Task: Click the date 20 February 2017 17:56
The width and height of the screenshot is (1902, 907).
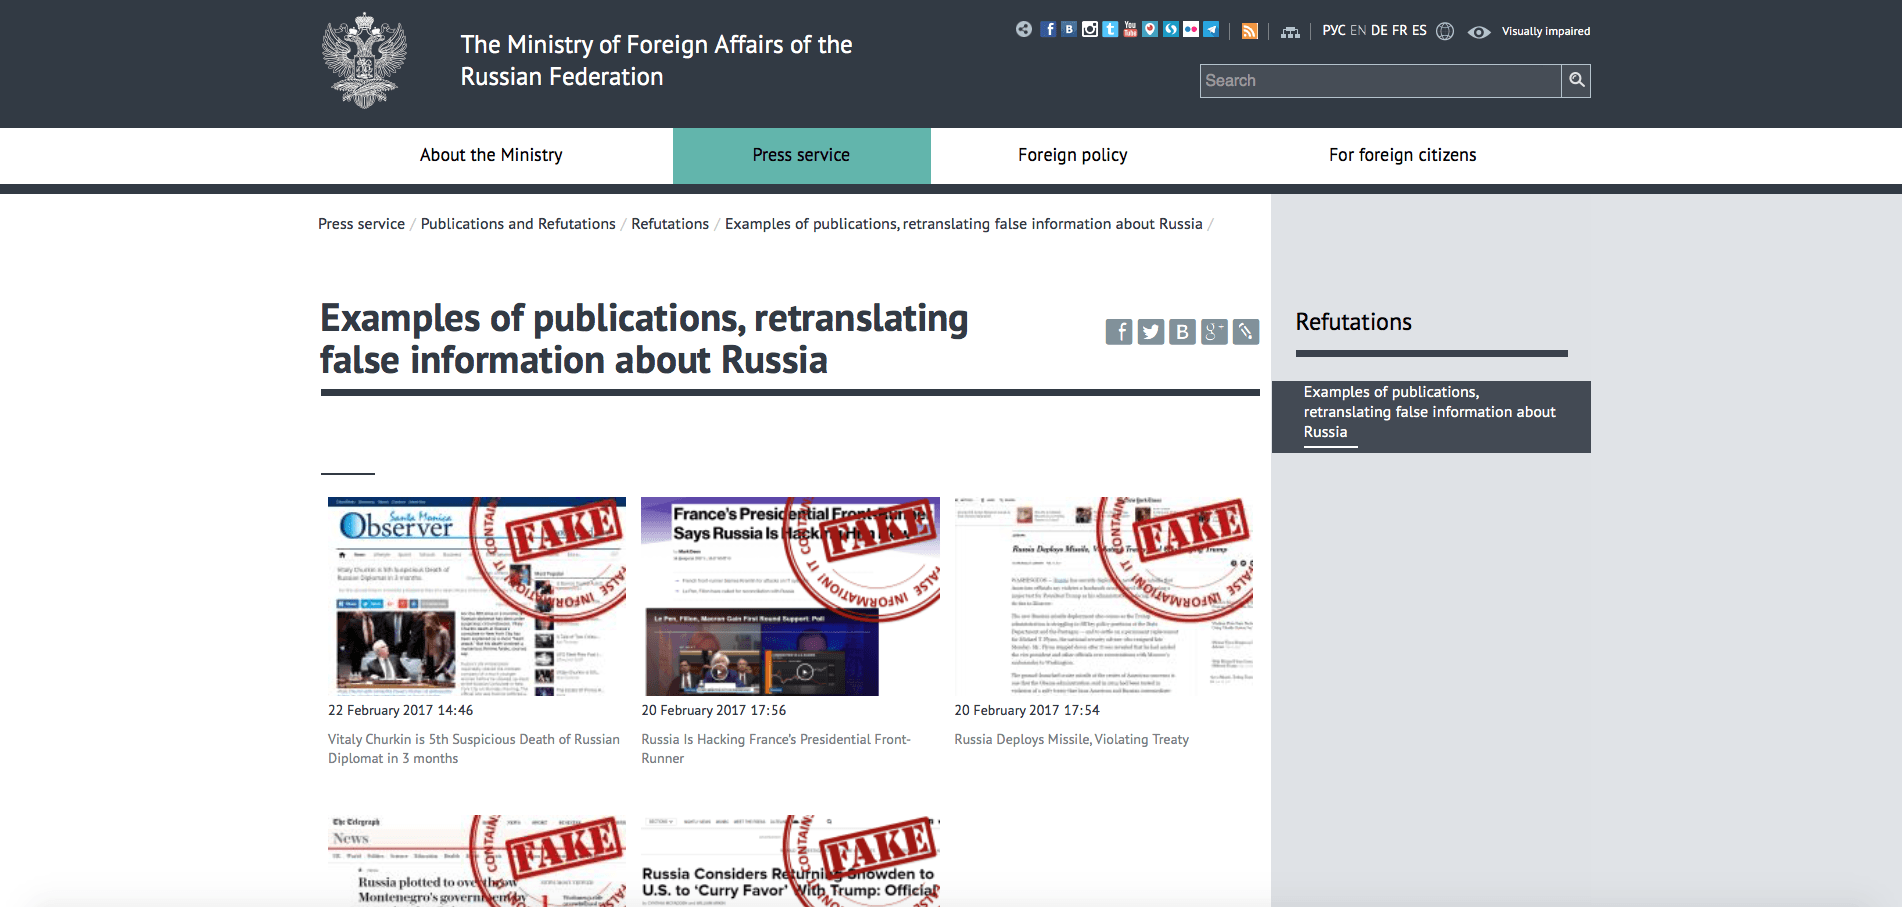Action: click(x=713, y=710)
